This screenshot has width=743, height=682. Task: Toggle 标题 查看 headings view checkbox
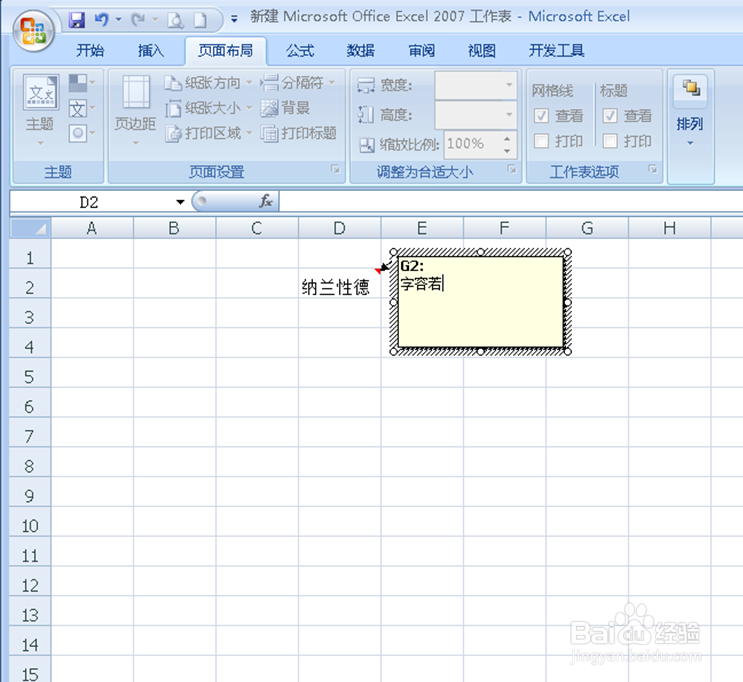tap(610, 116)
